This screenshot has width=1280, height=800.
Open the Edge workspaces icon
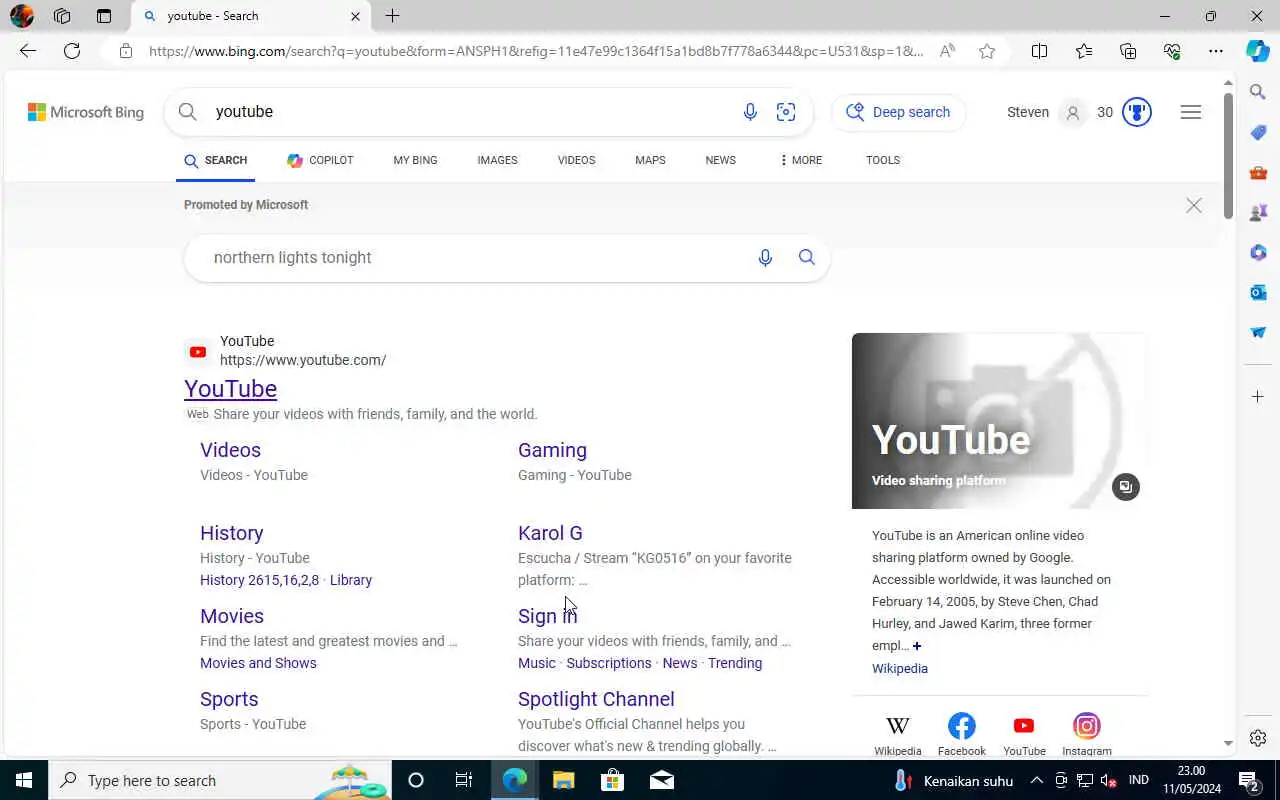(62, 16)
